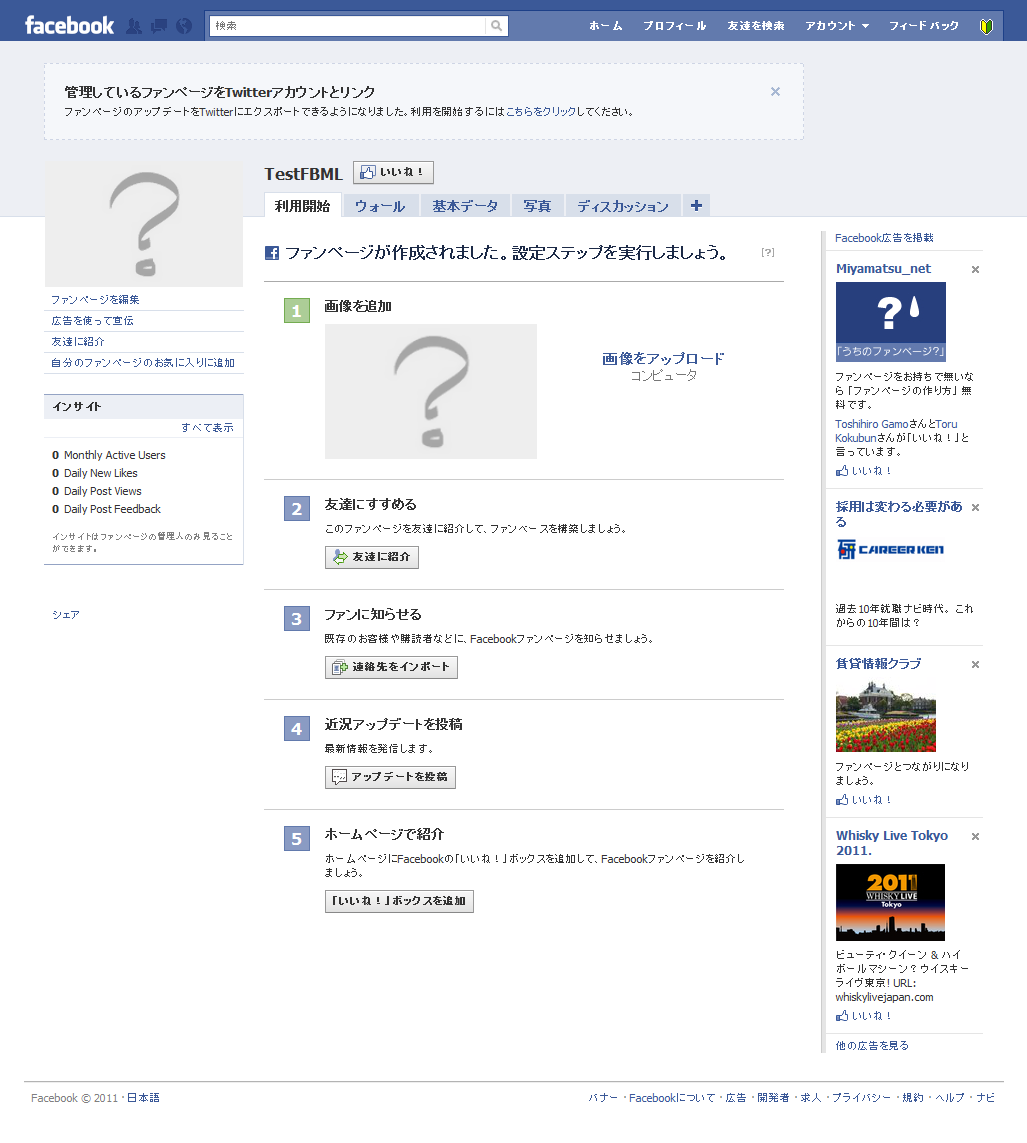Open 広告を使って宣伝 link
The image size is (1027, 1143).
pos(92,321)
